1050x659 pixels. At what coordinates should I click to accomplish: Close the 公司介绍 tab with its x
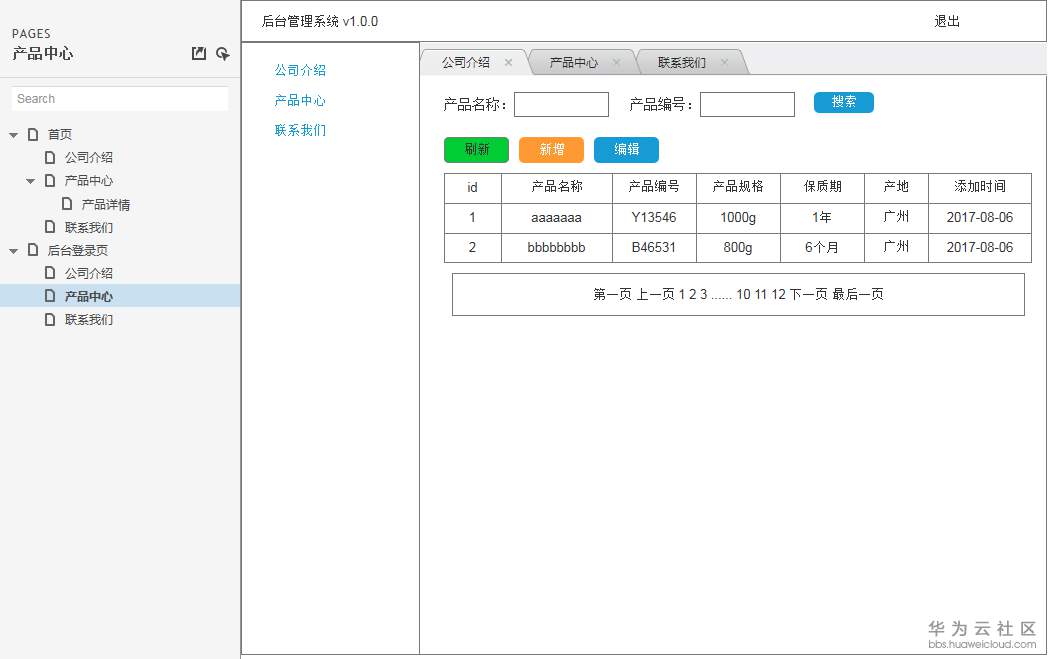pos(508,62)
